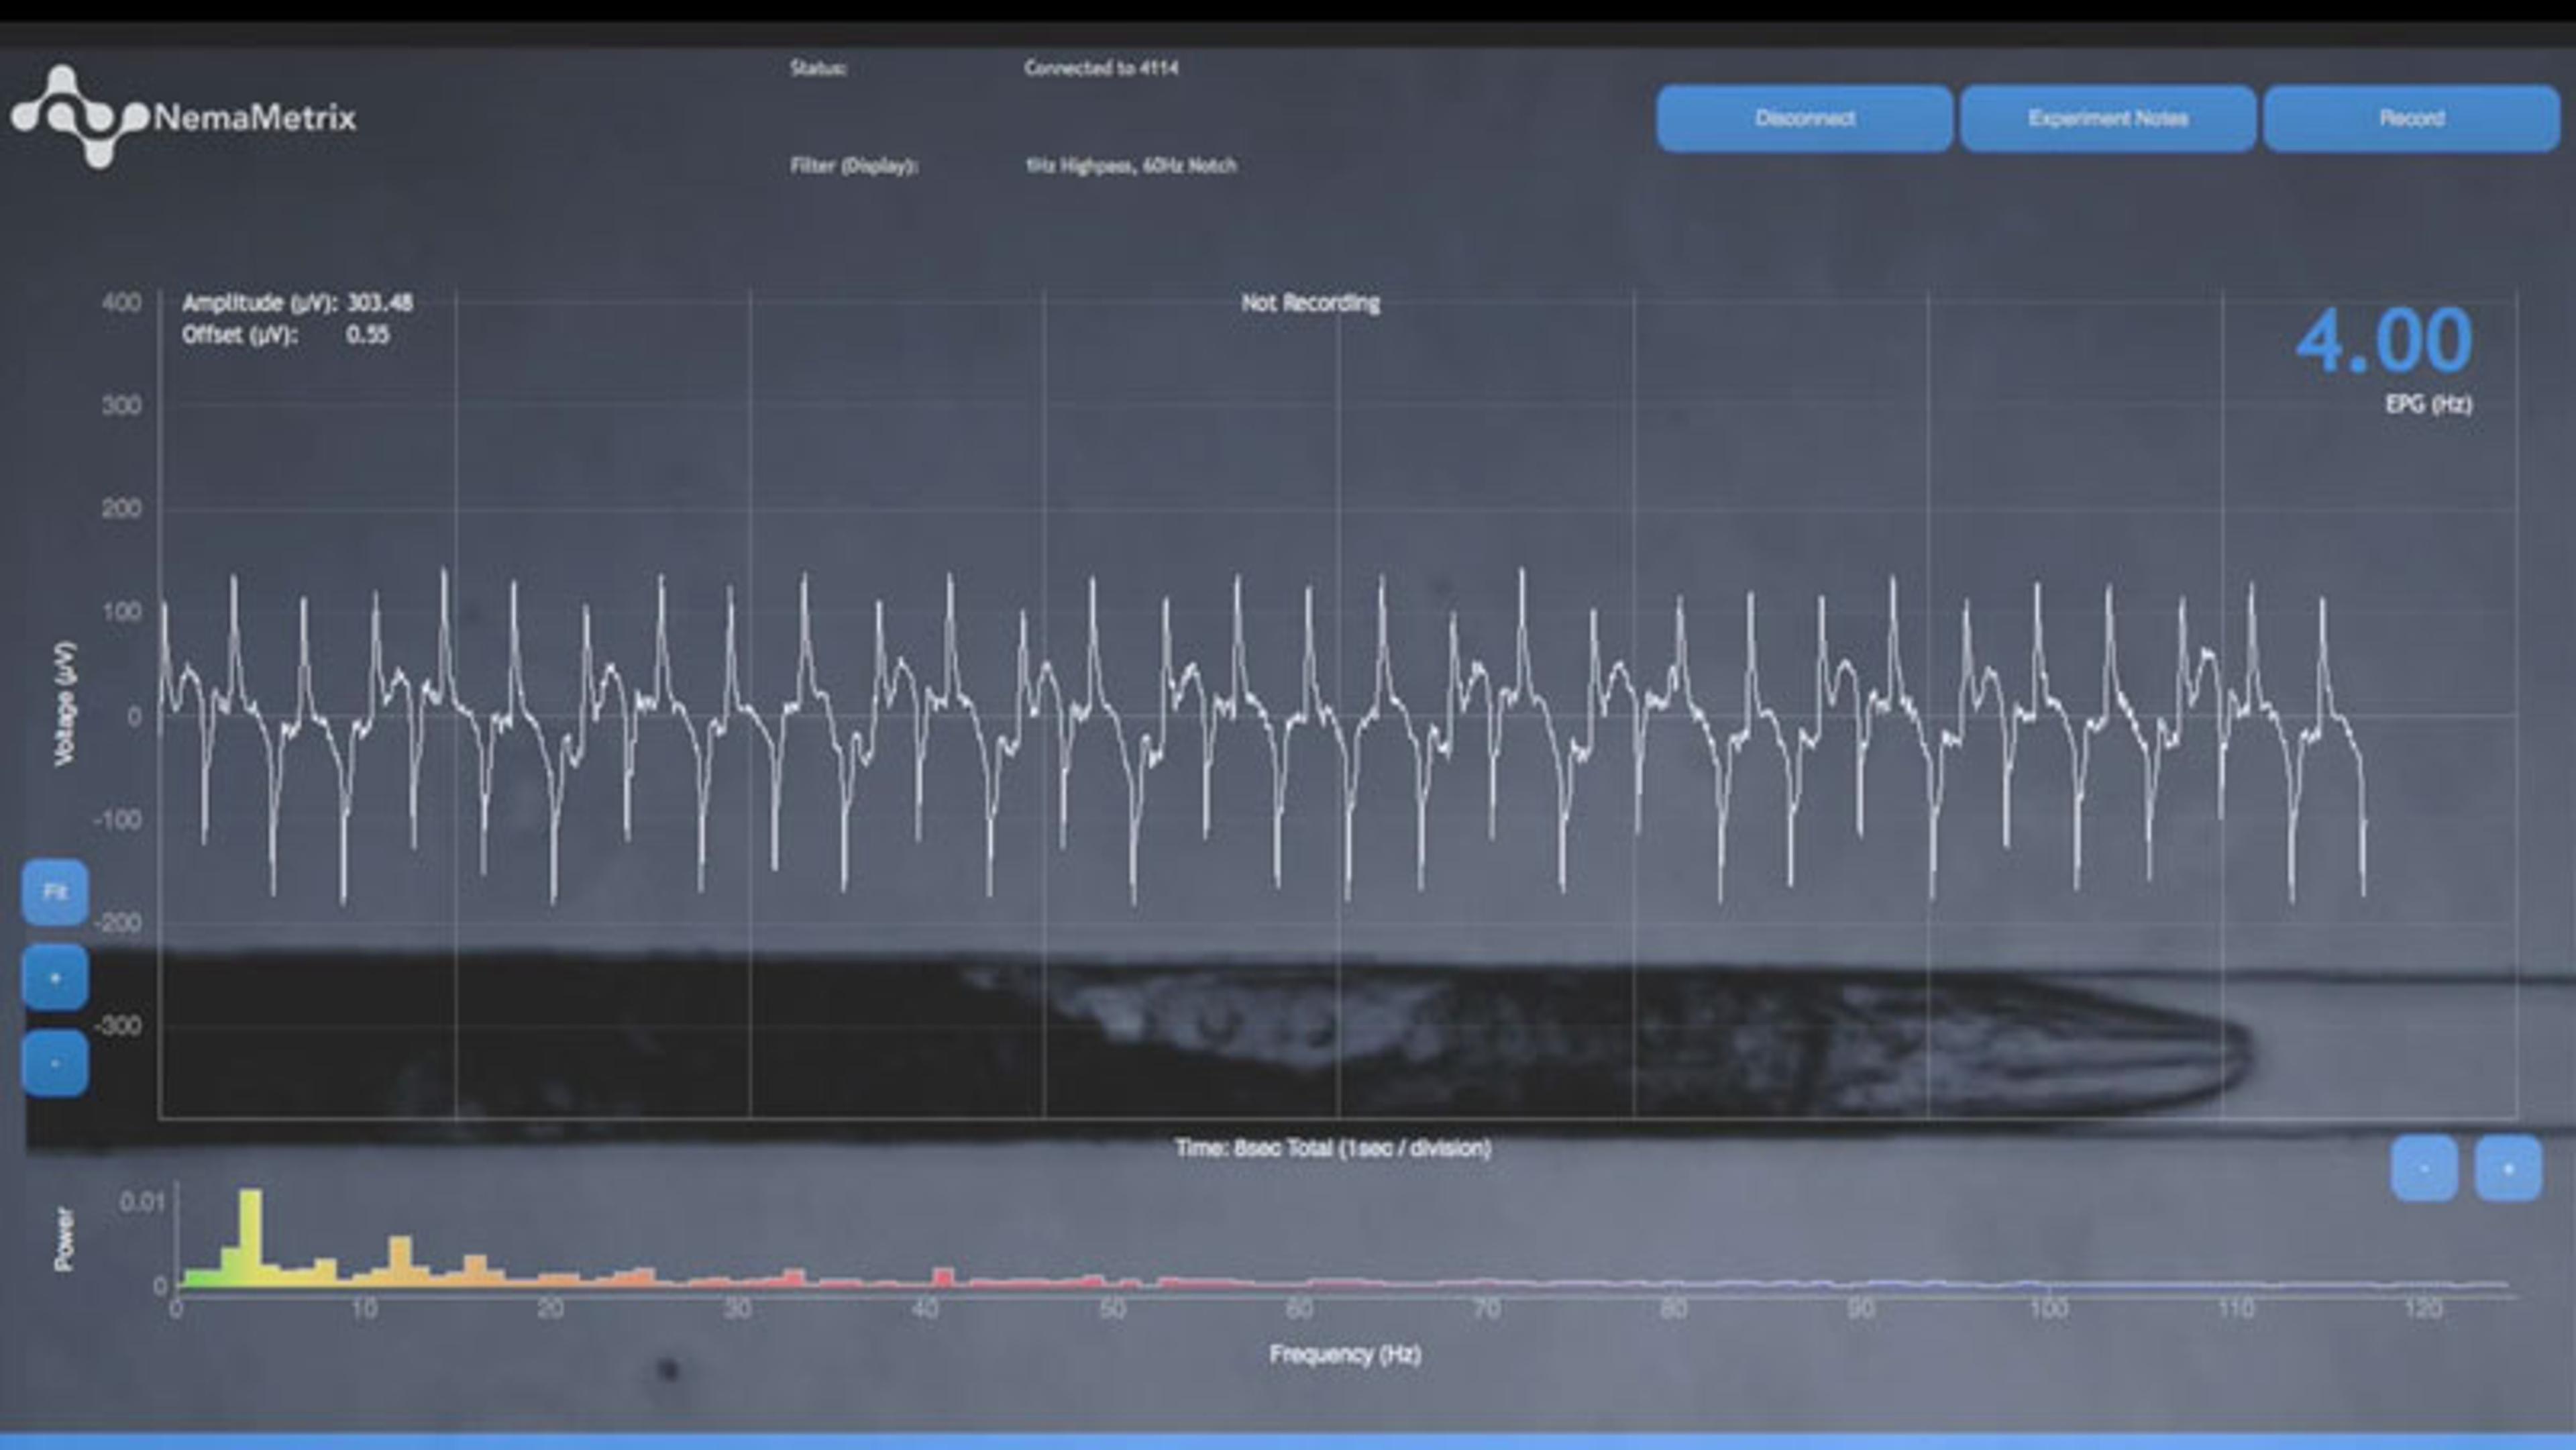2576x1450 pixels.
Task: Click the Connected to 4114 status text
Action: (x=1100, y=68)
